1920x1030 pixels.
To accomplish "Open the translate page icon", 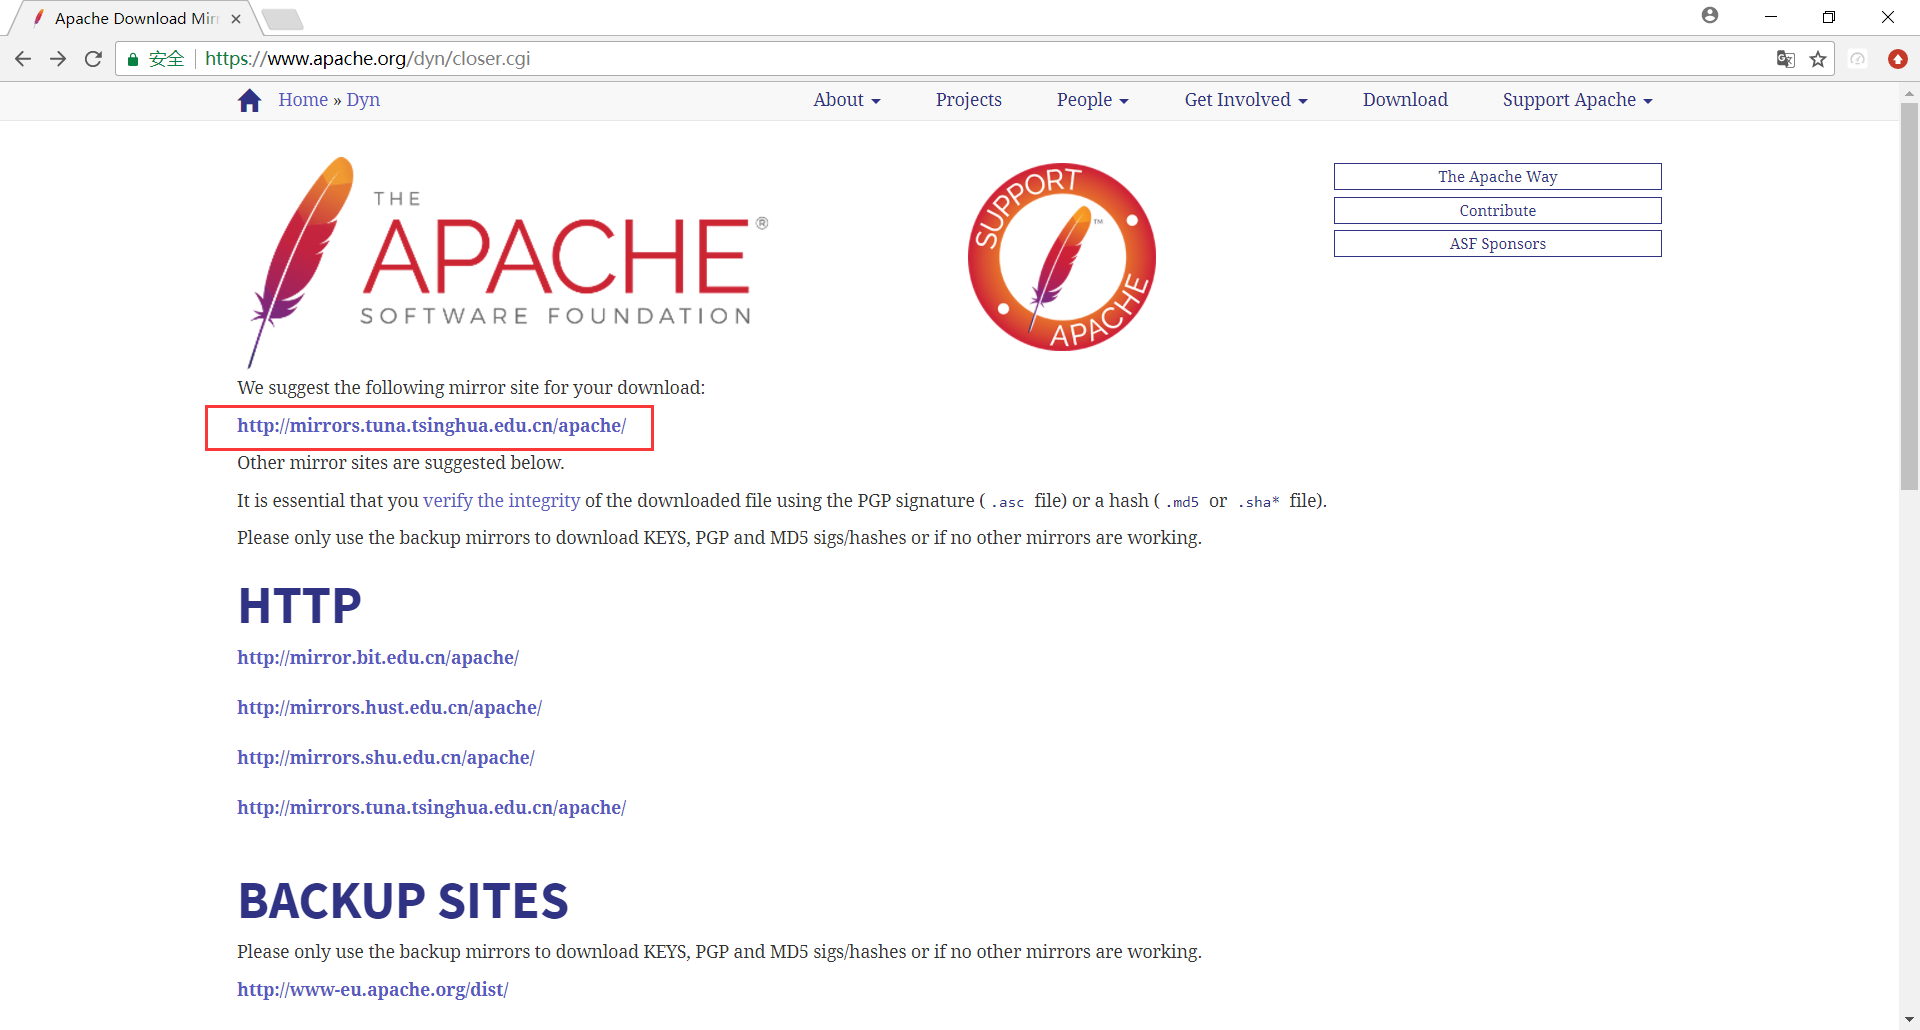I will 1785,59.
